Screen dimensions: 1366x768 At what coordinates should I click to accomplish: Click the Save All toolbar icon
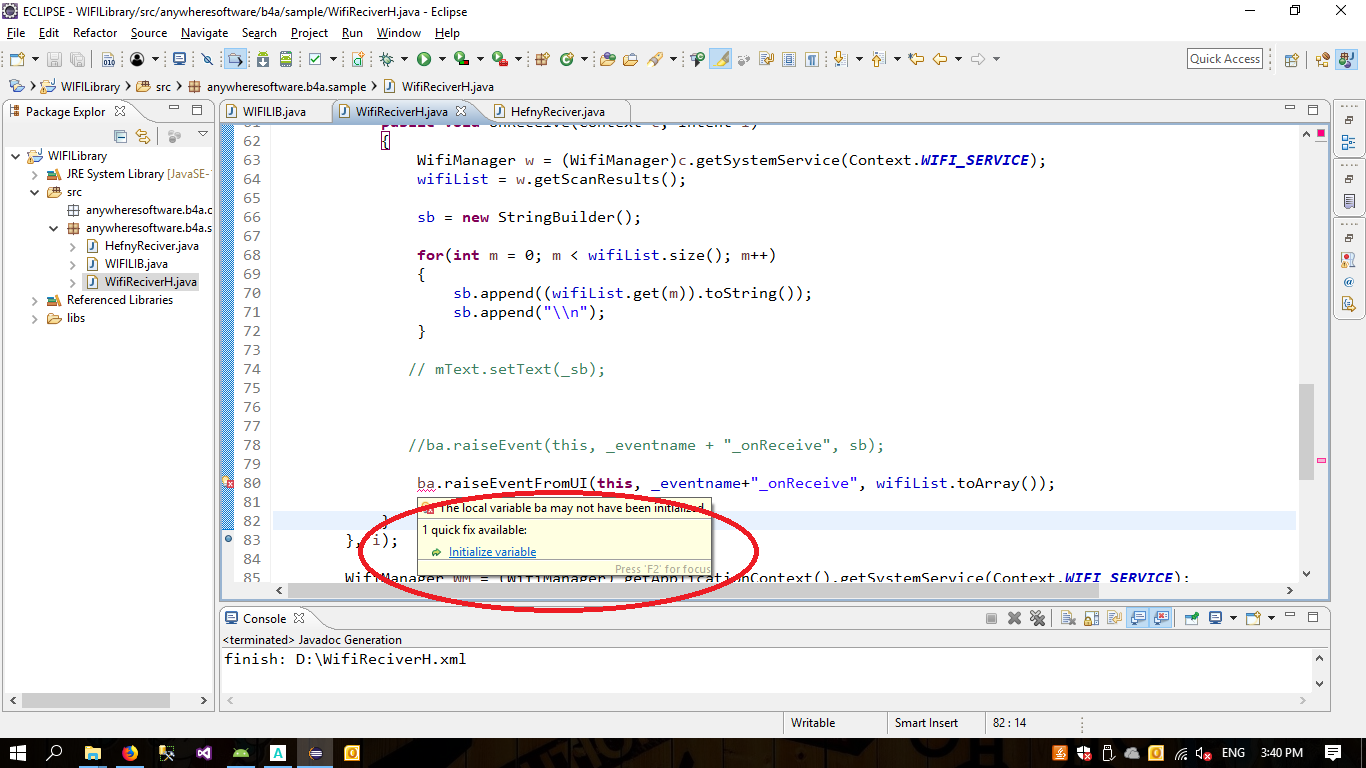(x=77, y=59)
